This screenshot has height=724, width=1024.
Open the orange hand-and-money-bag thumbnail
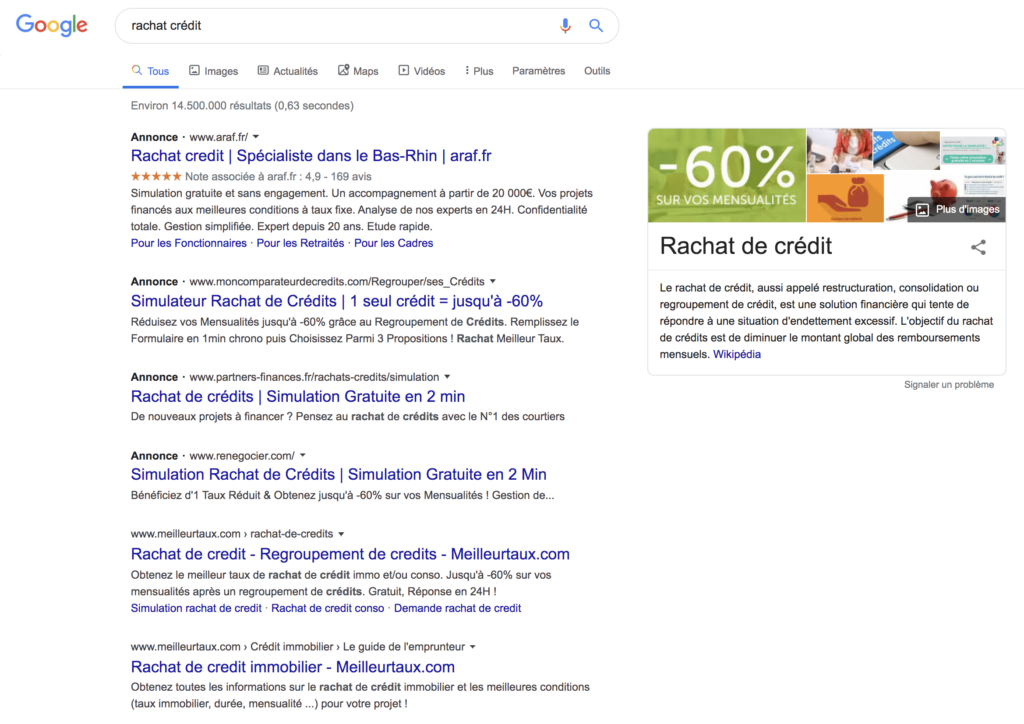coord(845,198)
